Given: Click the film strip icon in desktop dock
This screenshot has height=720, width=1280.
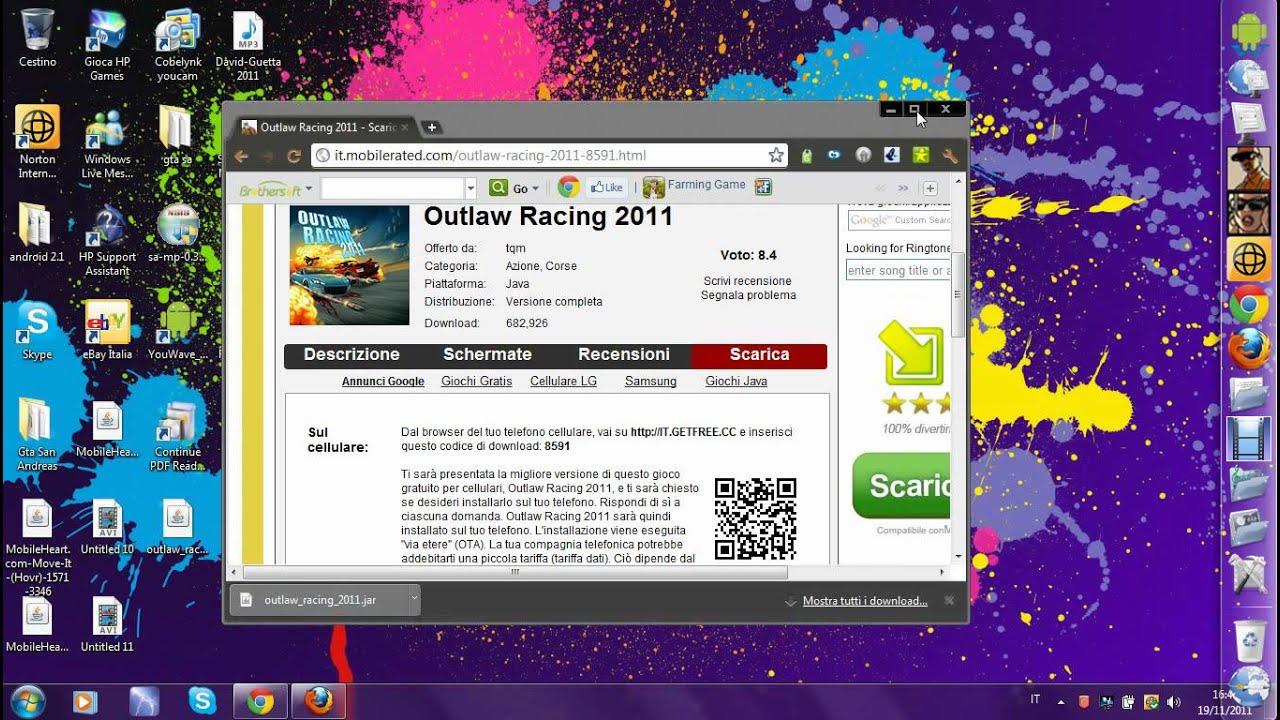Looking at the screenshot, I should tap(1248, 438).
